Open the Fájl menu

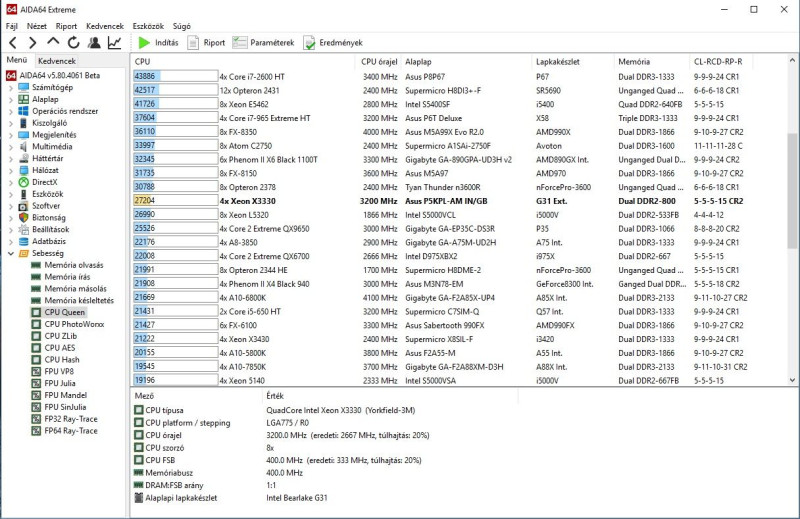12,26
